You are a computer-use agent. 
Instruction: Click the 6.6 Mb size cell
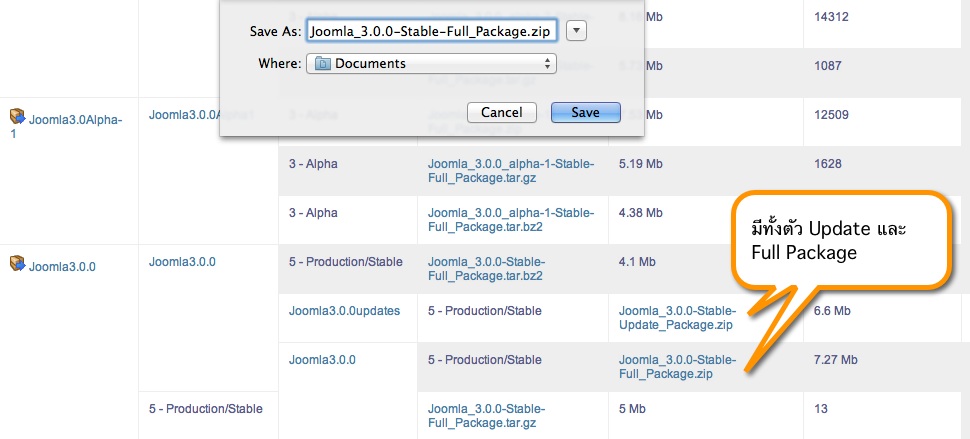coord(832,311)
